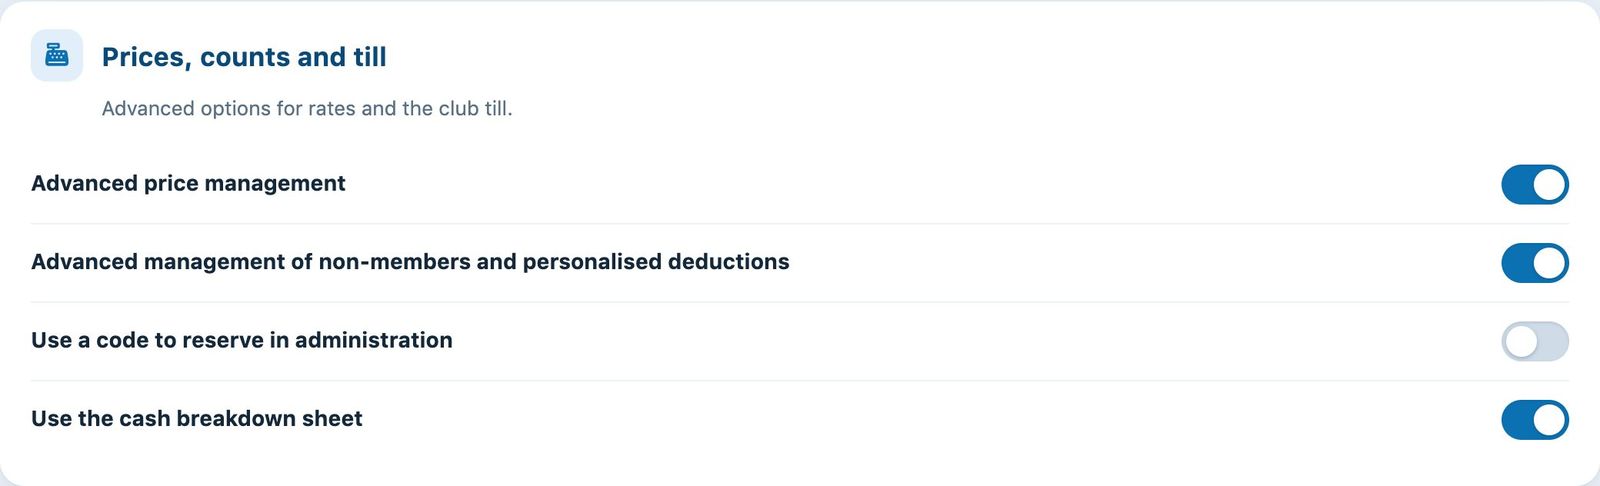Viewport: 1600px width, 486px height.
Task: Click the 'Advanced management of non-members' label
Action: point(410,261)
